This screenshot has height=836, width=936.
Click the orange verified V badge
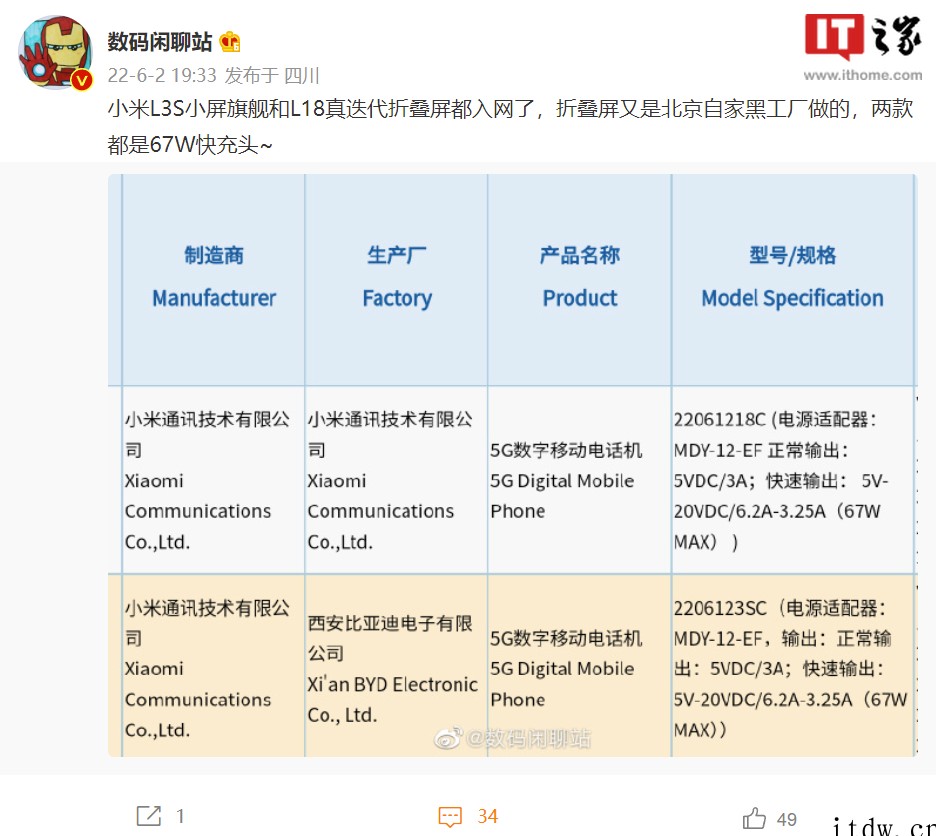click(82, 80)
